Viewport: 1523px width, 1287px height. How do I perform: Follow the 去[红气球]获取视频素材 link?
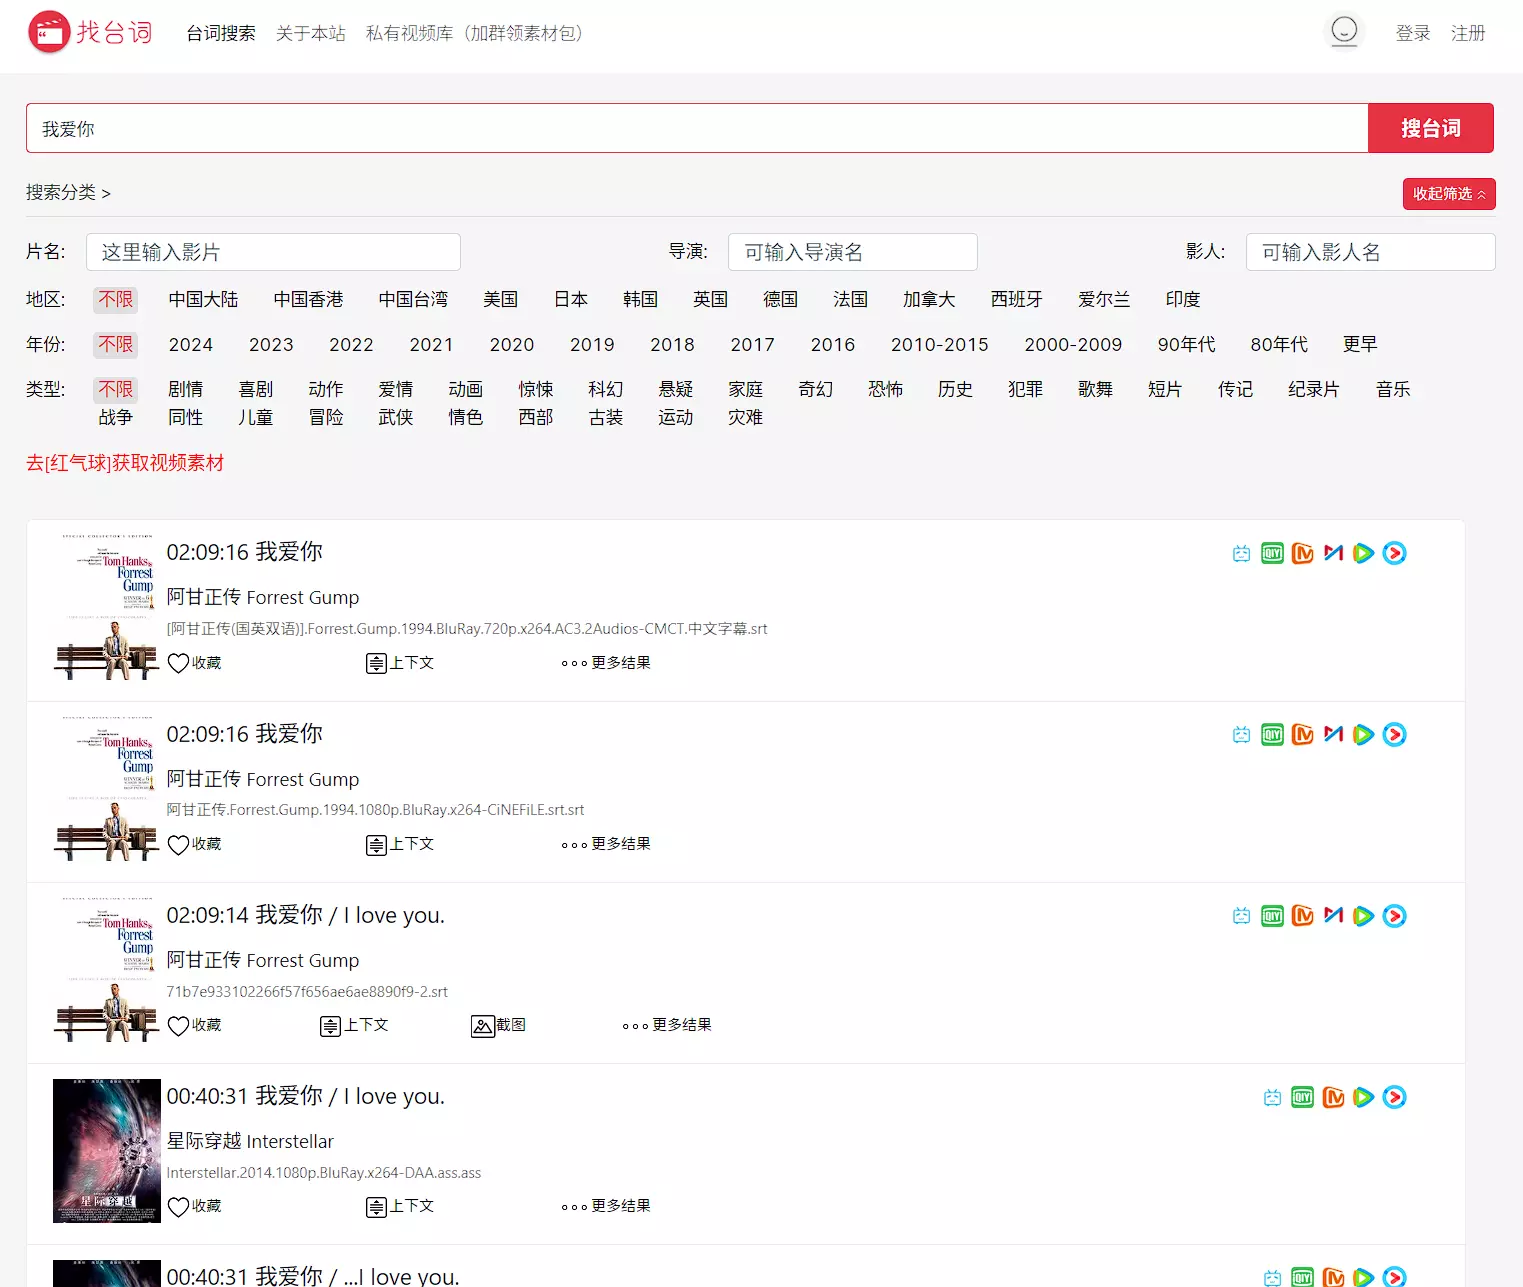125,463
